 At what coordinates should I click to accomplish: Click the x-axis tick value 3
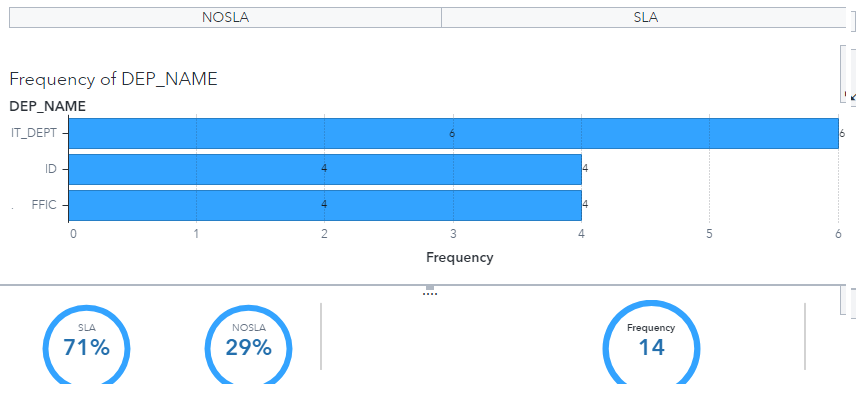453,234
